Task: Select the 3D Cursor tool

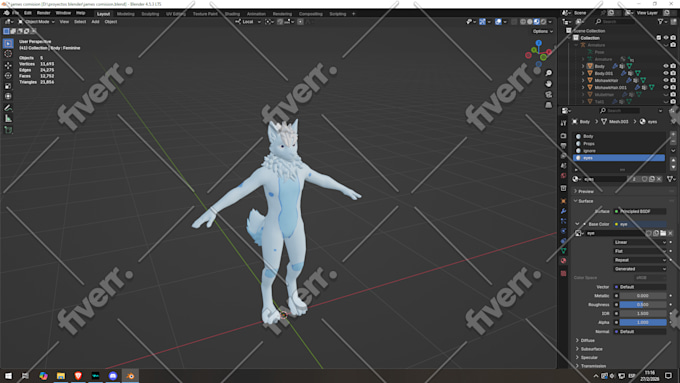Action: 8,54
